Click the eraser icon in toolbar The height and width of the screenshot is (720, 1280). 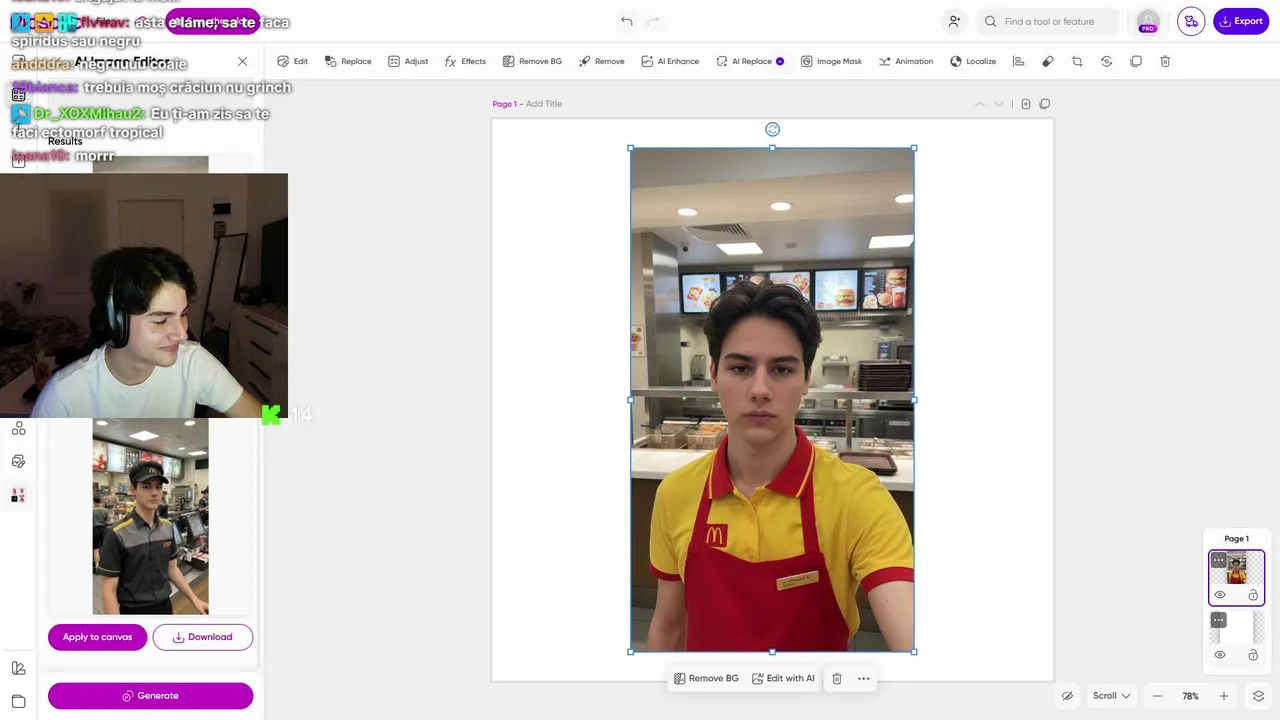click(1048, 61)
